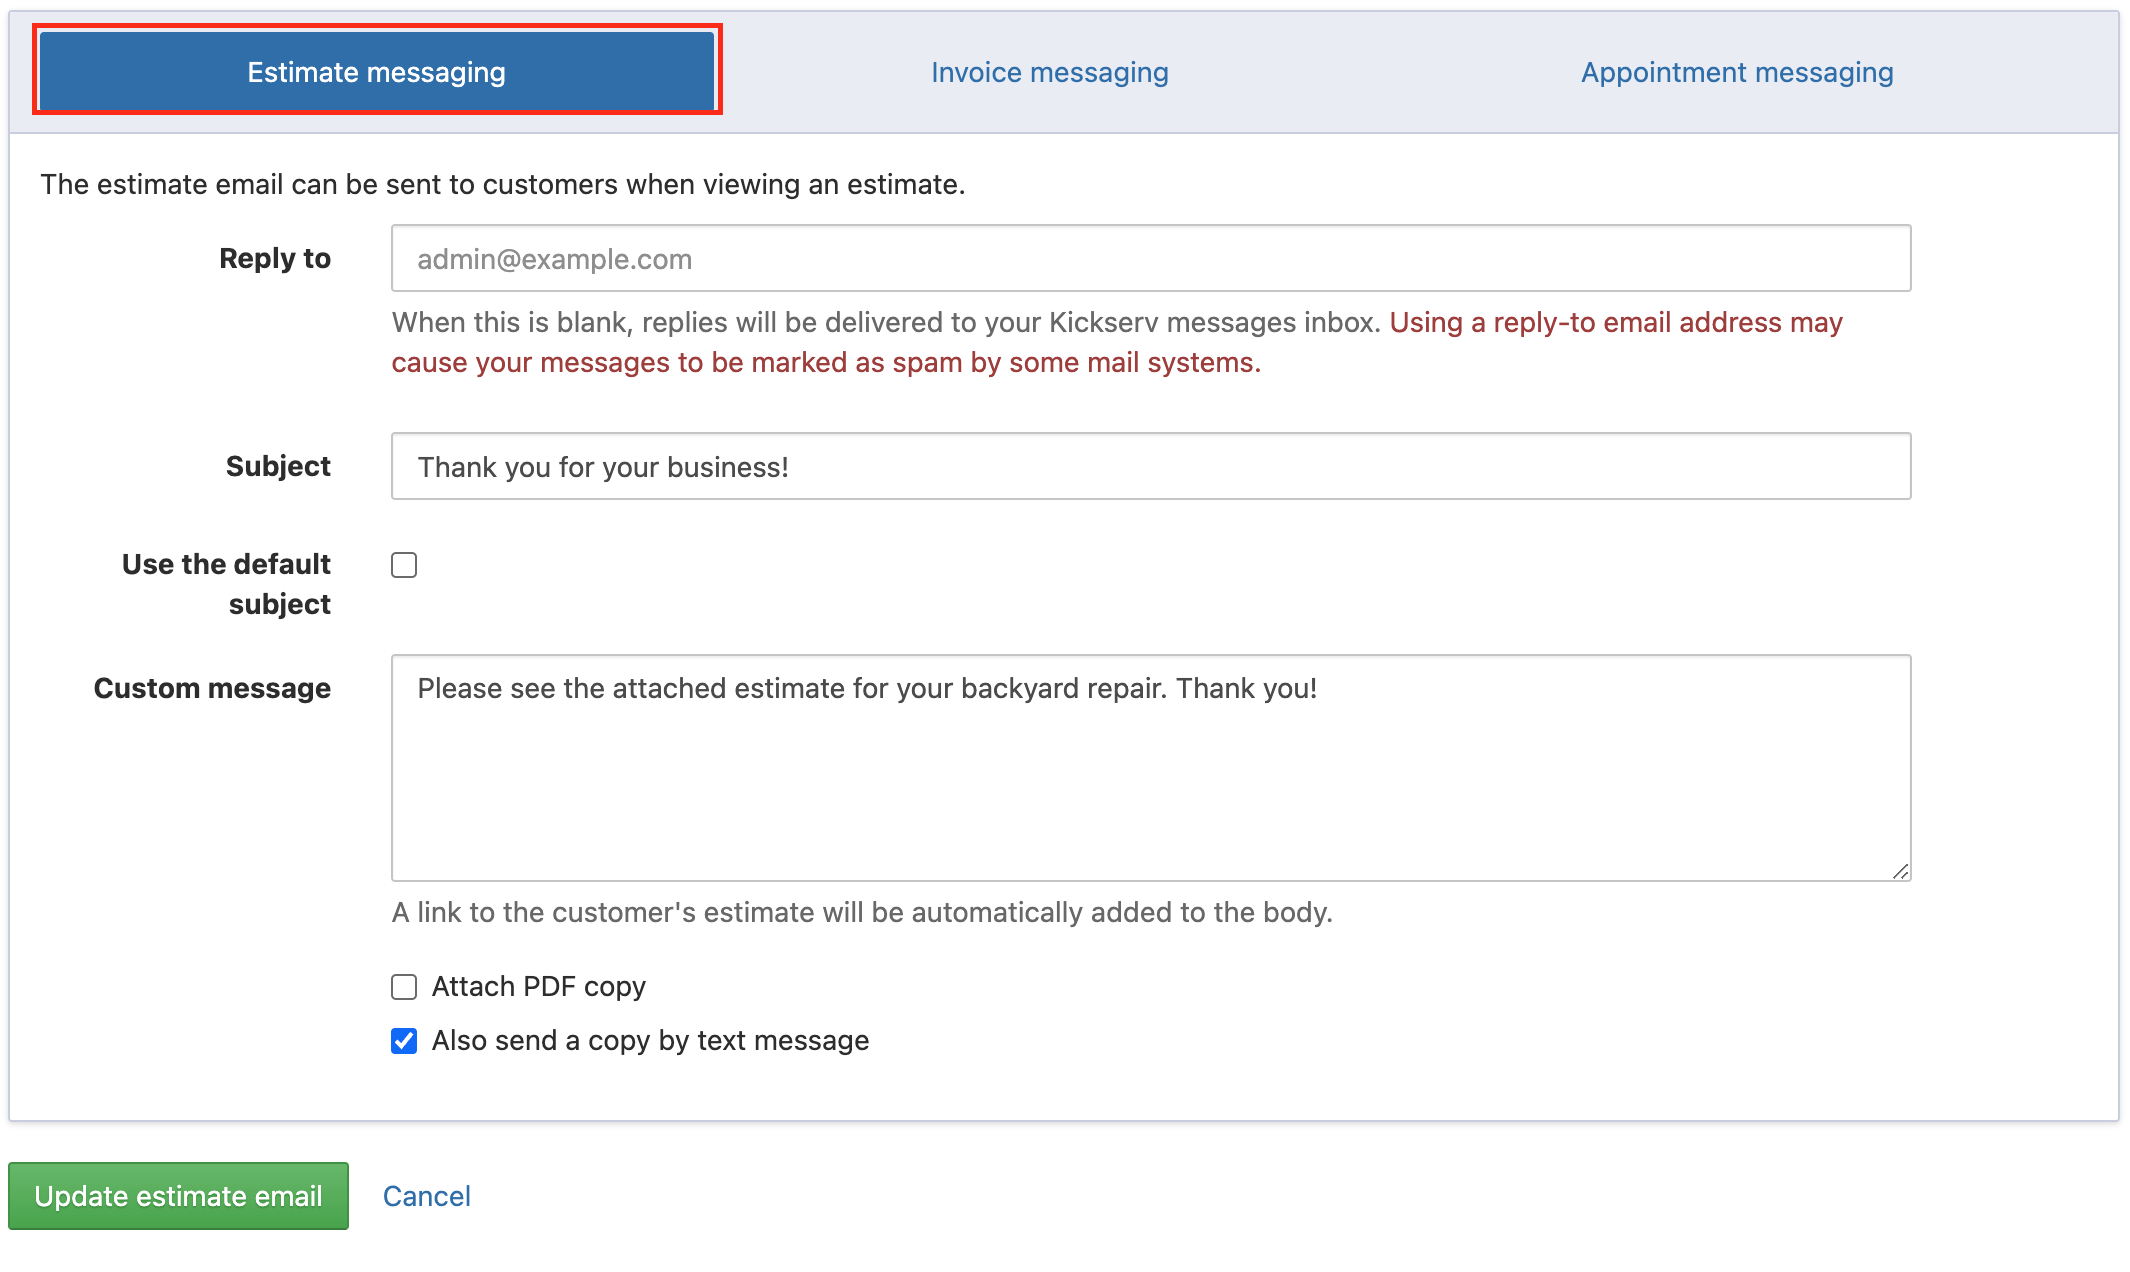Screen dimensions: 2130x1272
Task: Click the Reply to email field
Action: tap(1150, 259)
